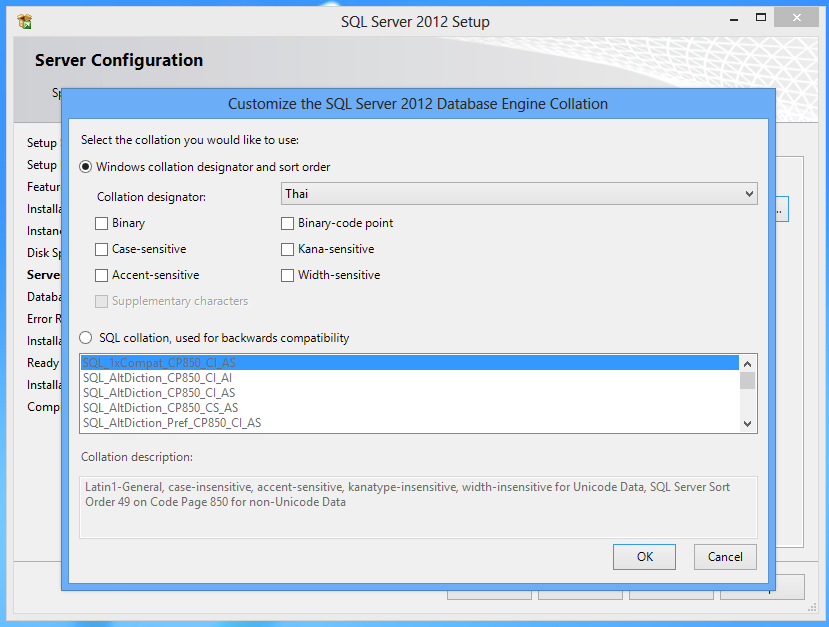Maximize the SQL Server 2012 Setup window
The width and height of the screenshot is (829, 627).
761,18
